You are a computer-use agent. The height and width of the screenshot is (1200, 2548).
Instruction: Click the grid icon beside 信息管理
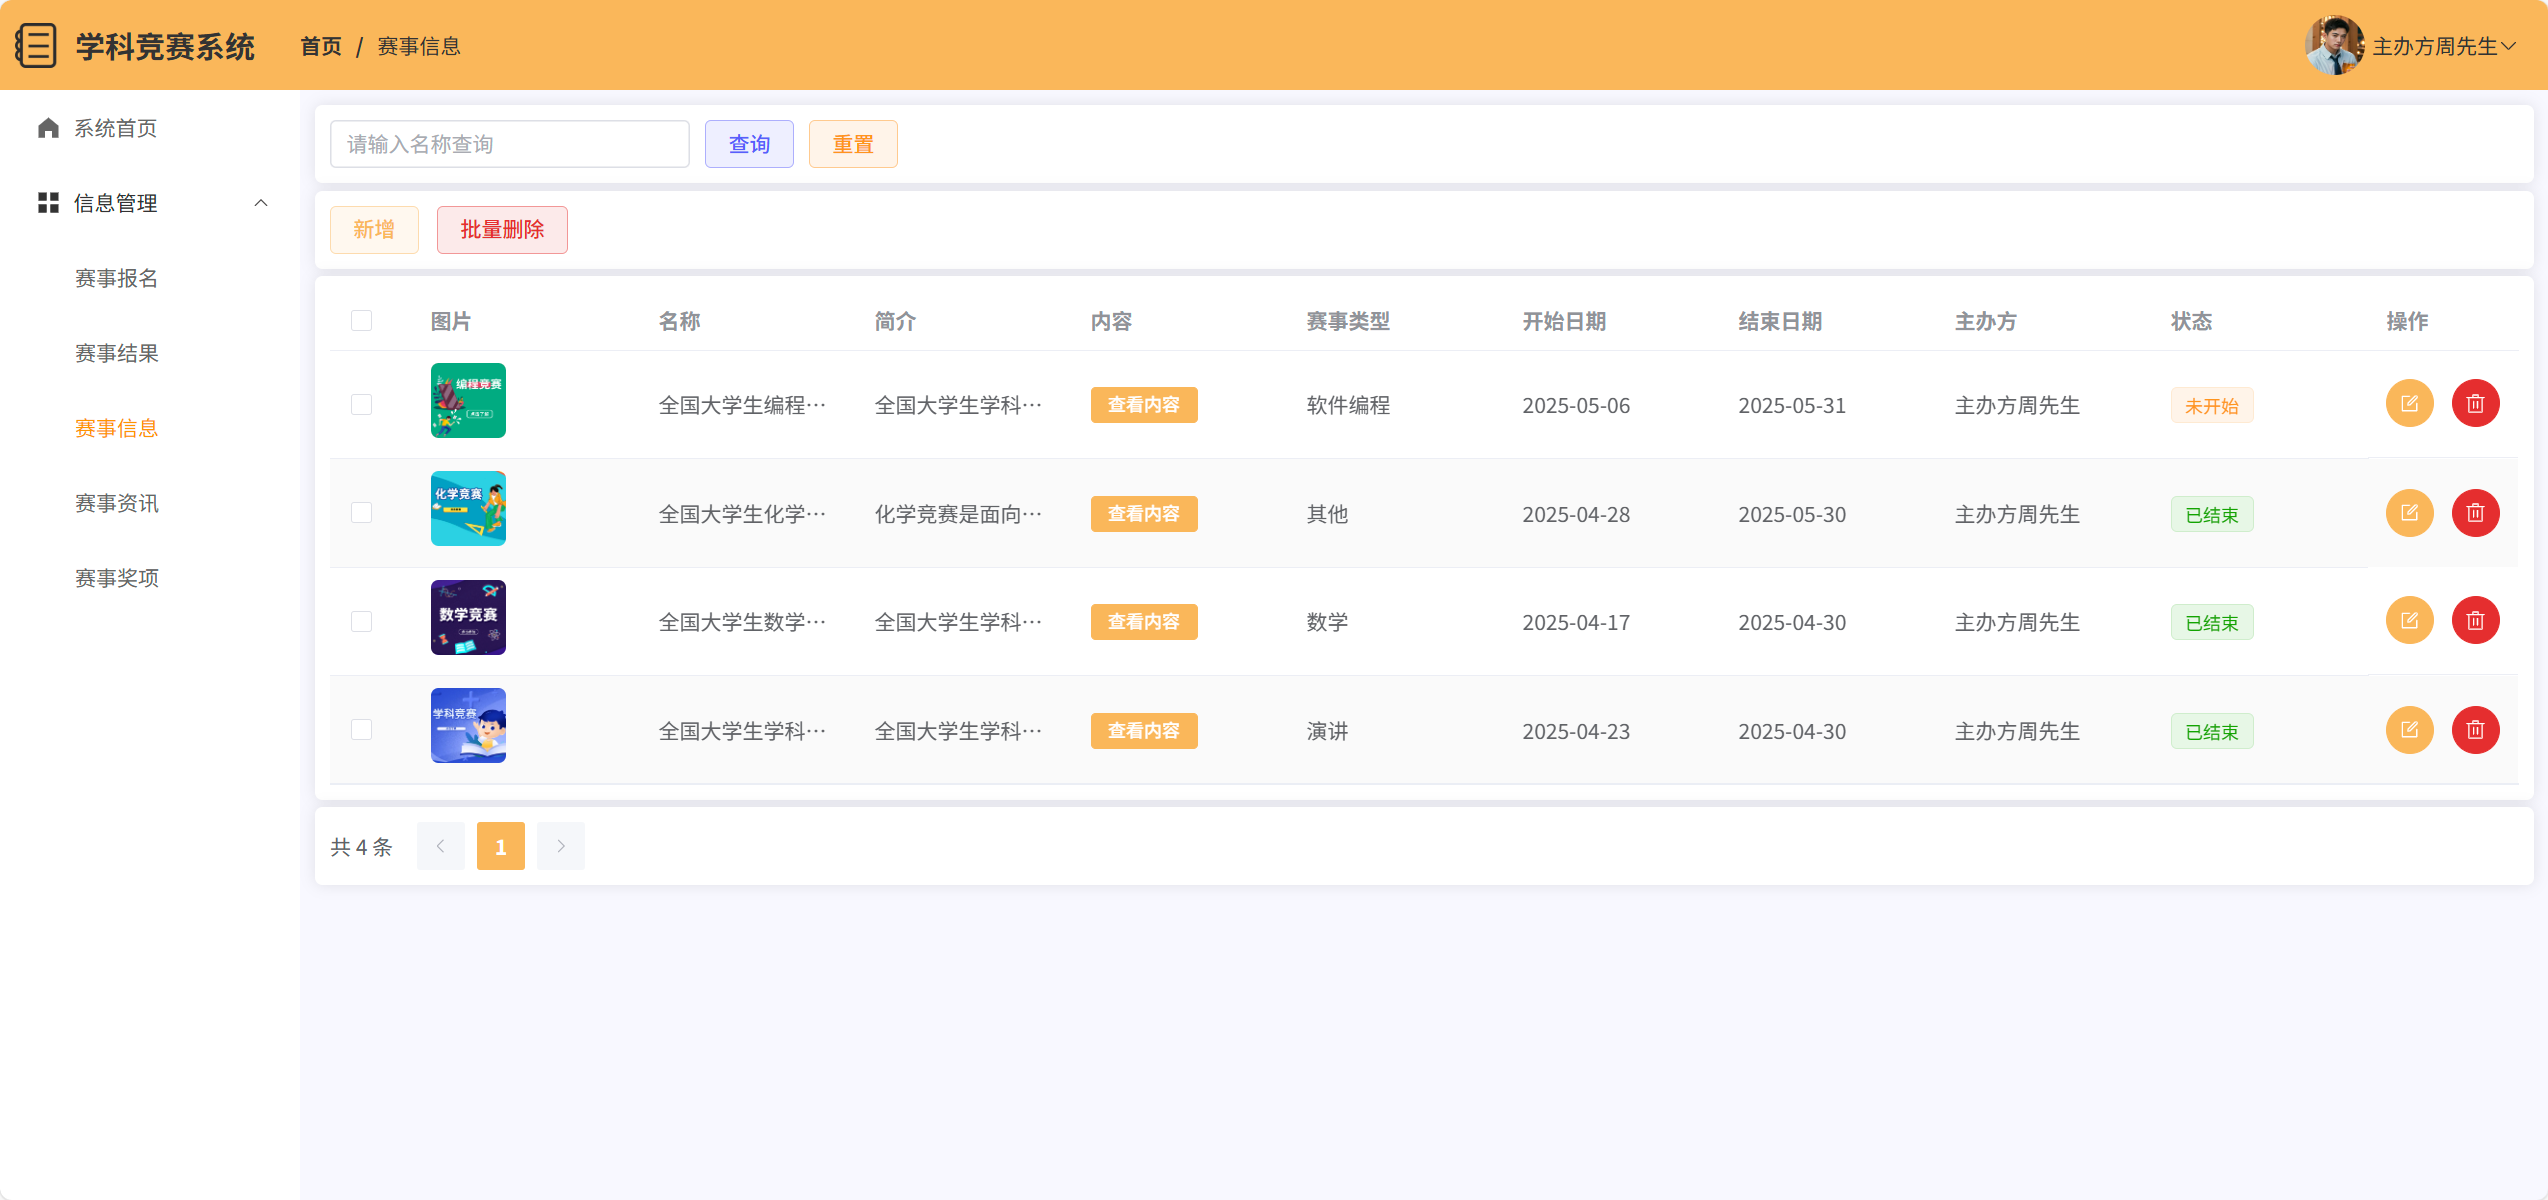click(x=48, y=203)
